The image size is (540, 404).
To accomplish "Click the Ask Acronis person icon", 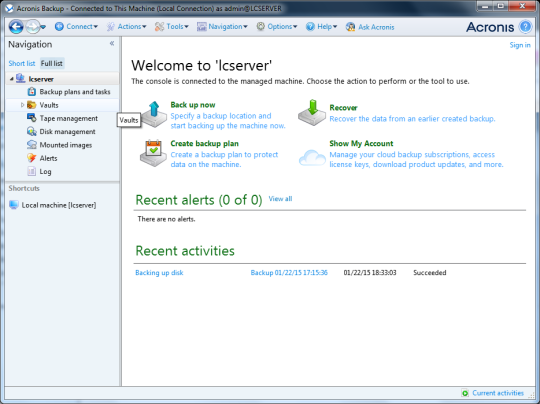I will [x=351, y=27].
